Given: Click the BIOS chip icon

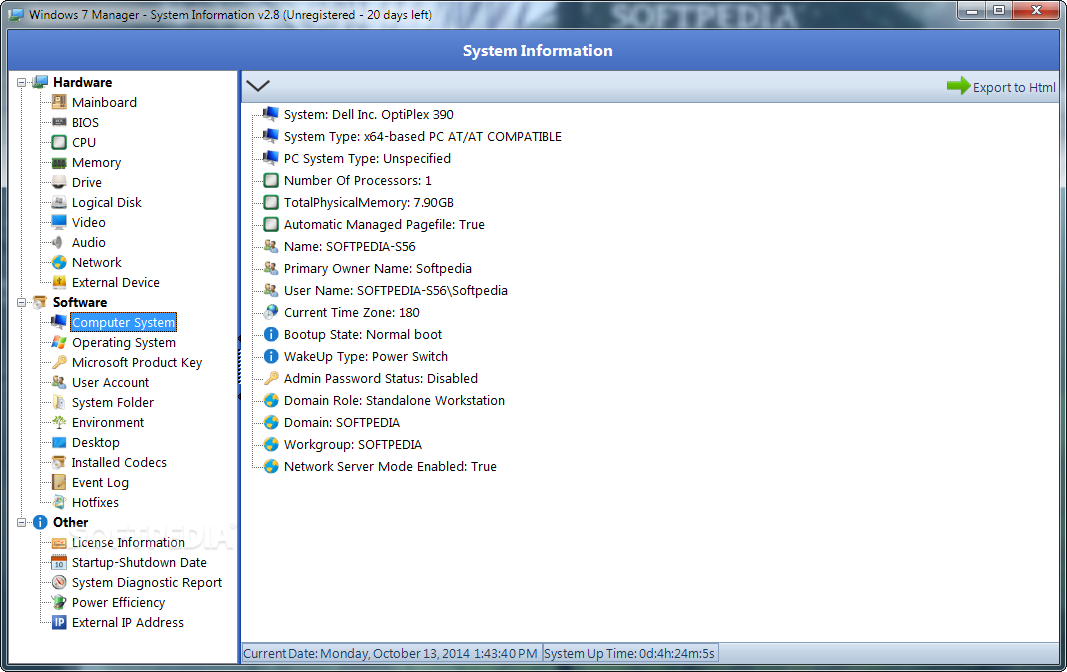Looking at the screenshot, I should point(59,122).
